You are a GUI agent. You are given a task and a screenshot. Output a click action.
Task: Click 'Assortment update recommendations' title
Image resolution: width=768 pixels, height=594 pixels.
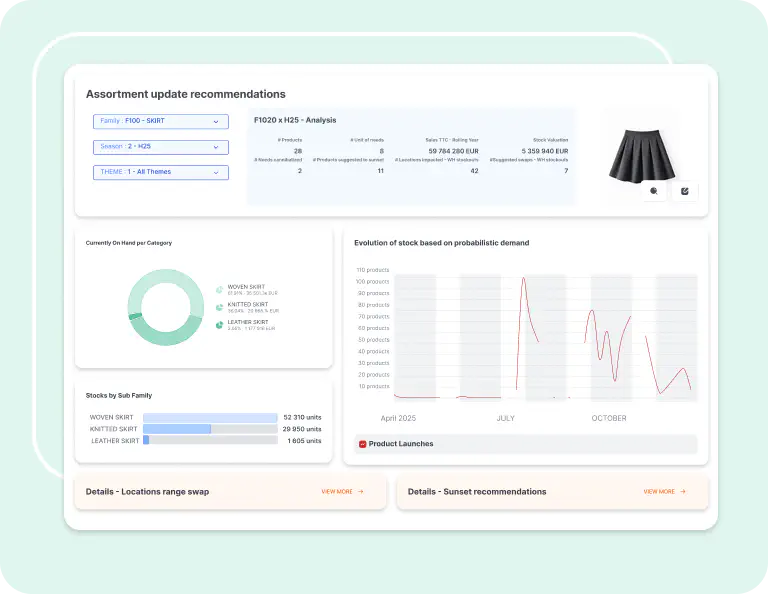(186, 94)
